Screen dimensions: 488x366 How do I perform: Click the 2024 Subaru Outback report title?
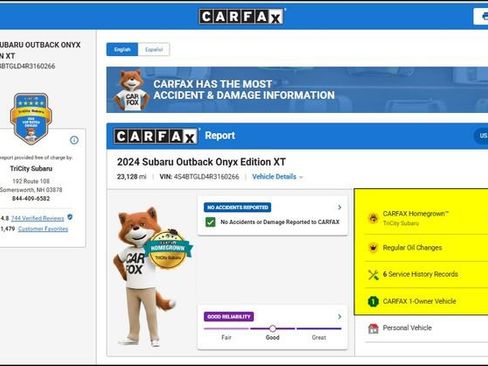point(201,162)
